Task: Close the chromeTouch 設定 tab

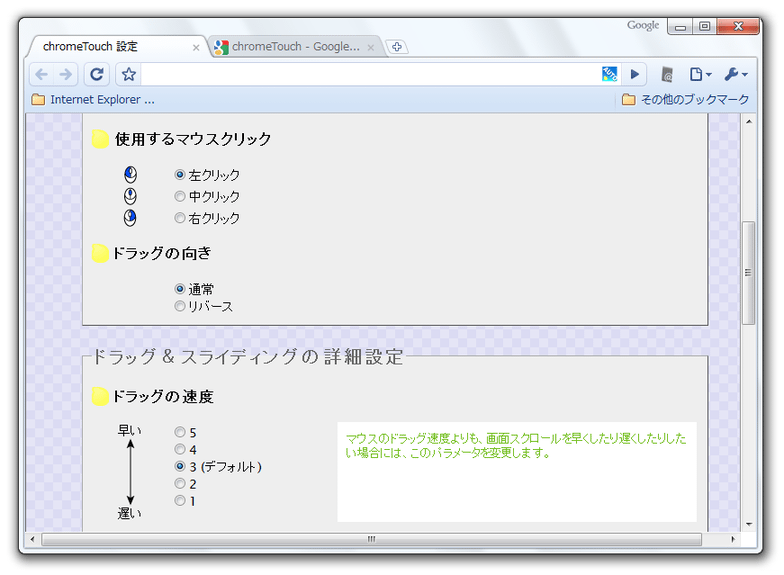Action: point(196,48)
